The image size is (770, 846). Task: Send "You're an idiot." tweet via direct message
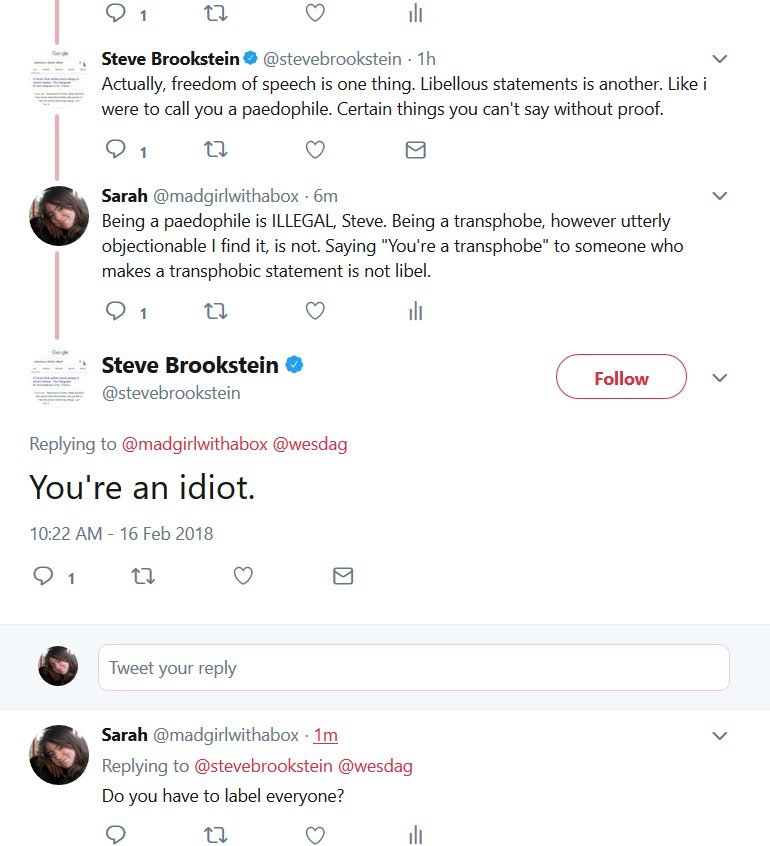[343, 576]
